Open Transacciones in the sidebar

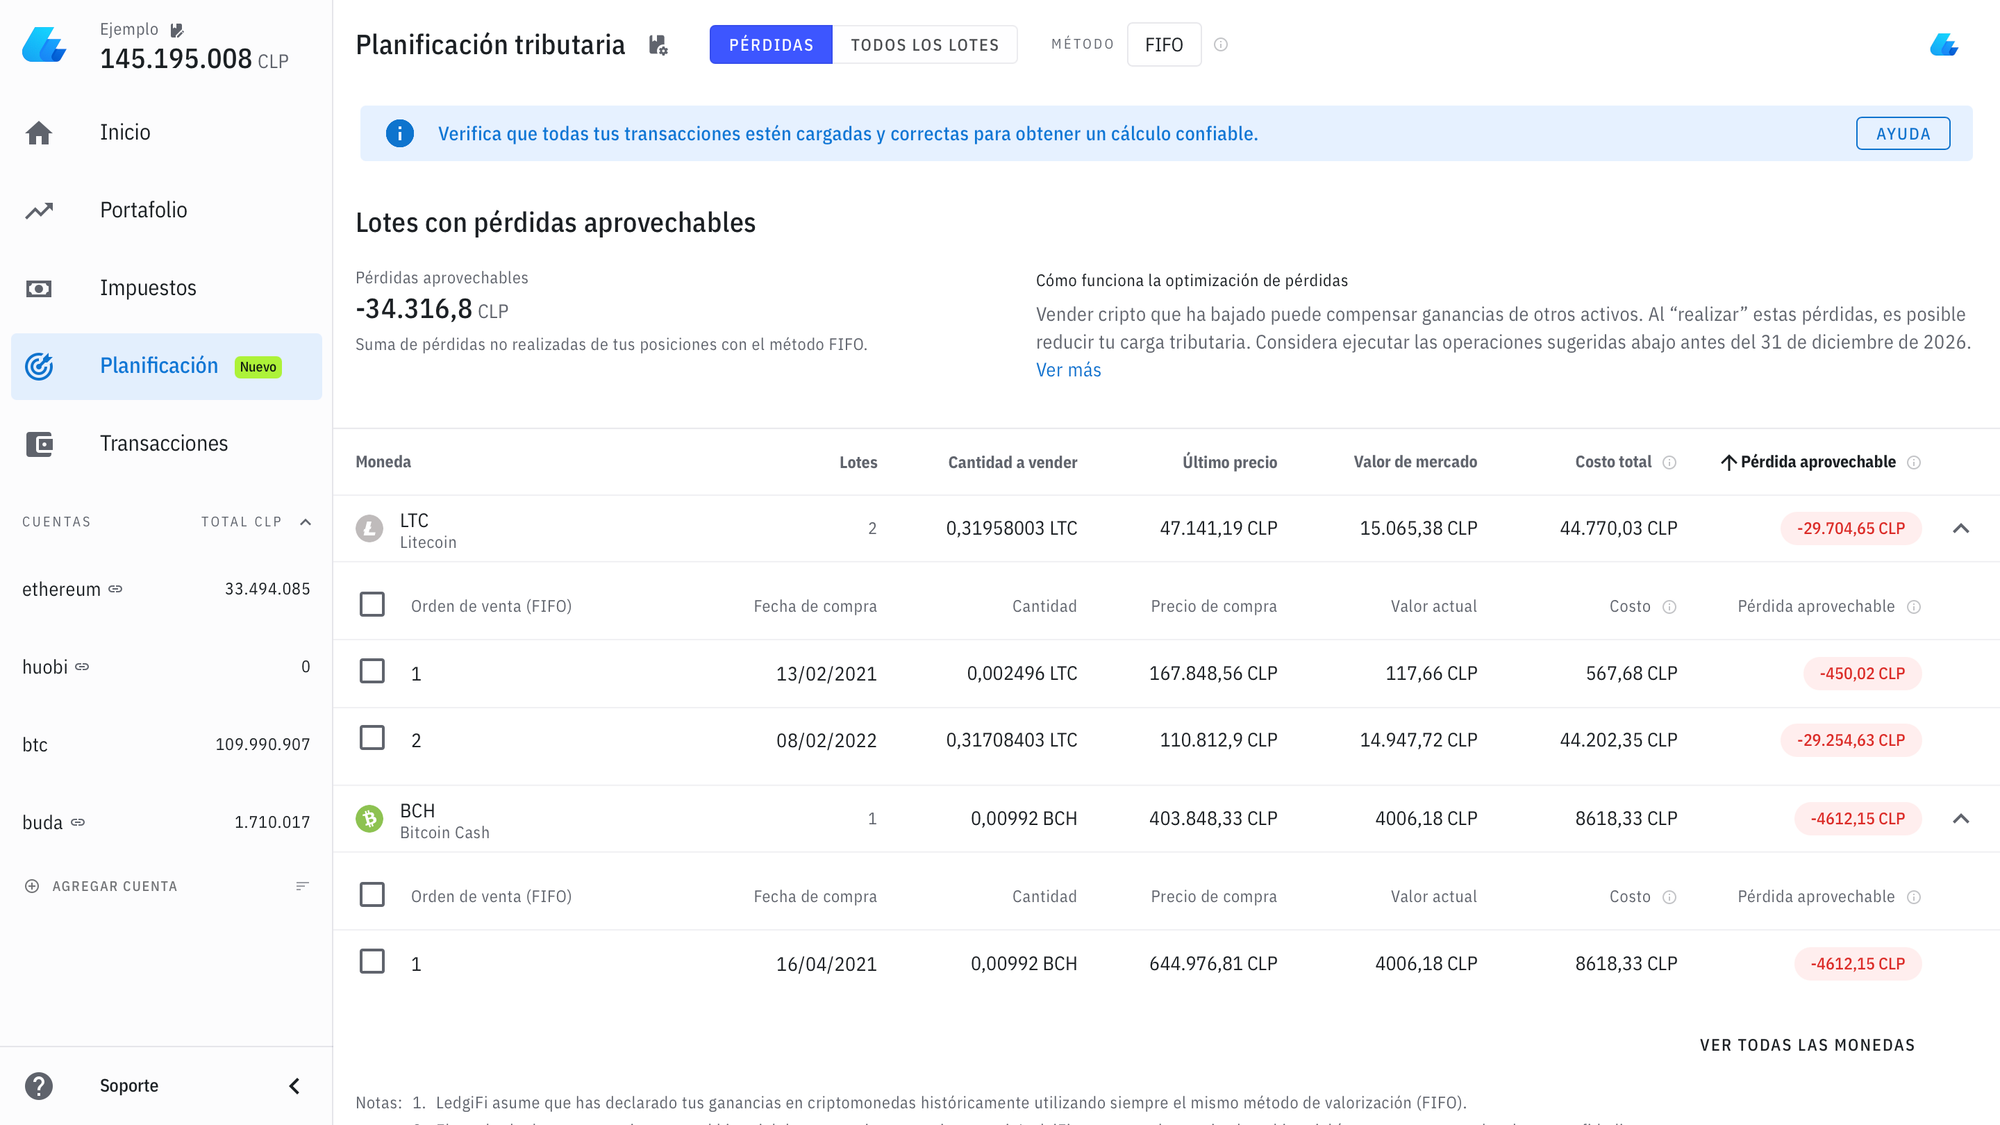click(x=164, y=444)
